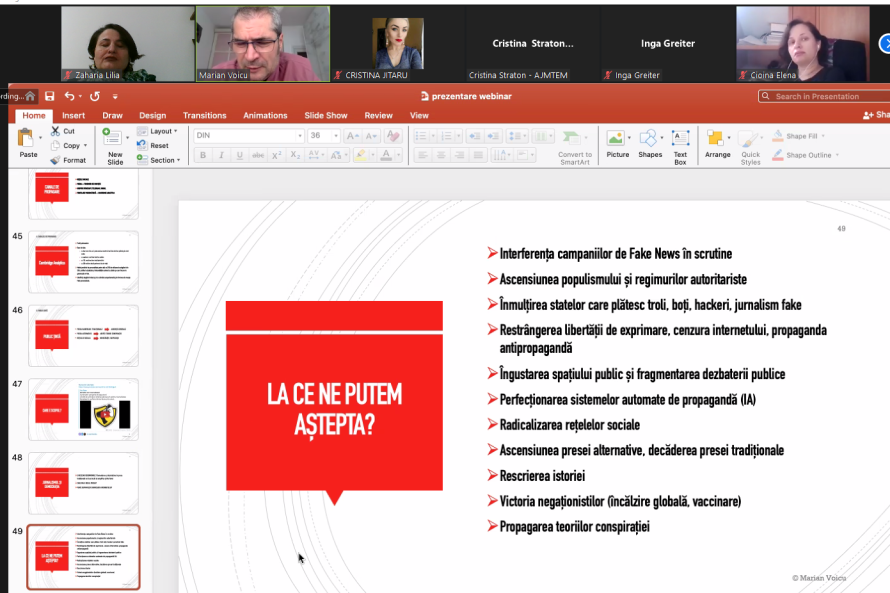Click the Picture insert icon
890x593 pixels.
point(617,143)
